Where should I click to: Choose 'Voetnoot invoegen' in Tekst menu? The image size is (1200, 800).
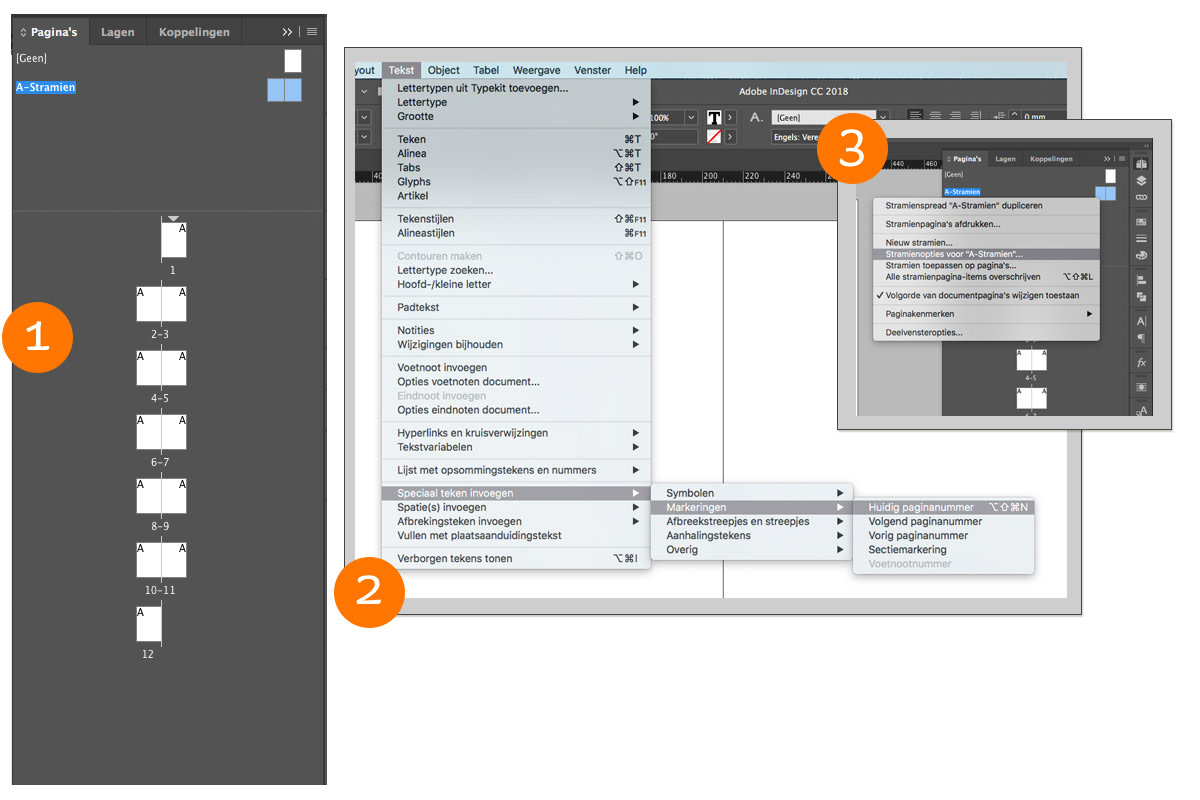coord(516,367)
